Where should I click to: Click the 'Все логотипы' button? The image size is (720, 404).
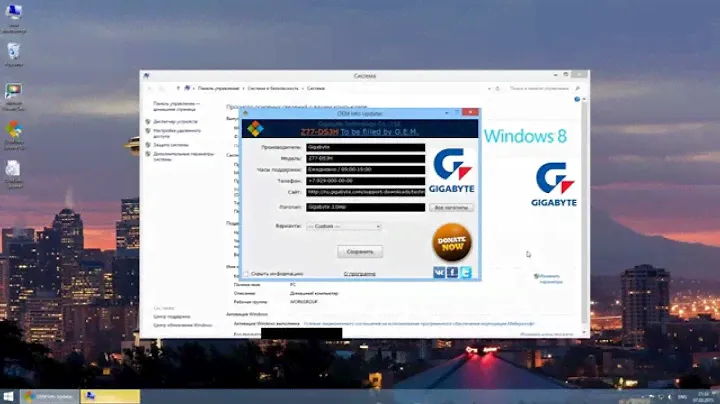(451, 207)
